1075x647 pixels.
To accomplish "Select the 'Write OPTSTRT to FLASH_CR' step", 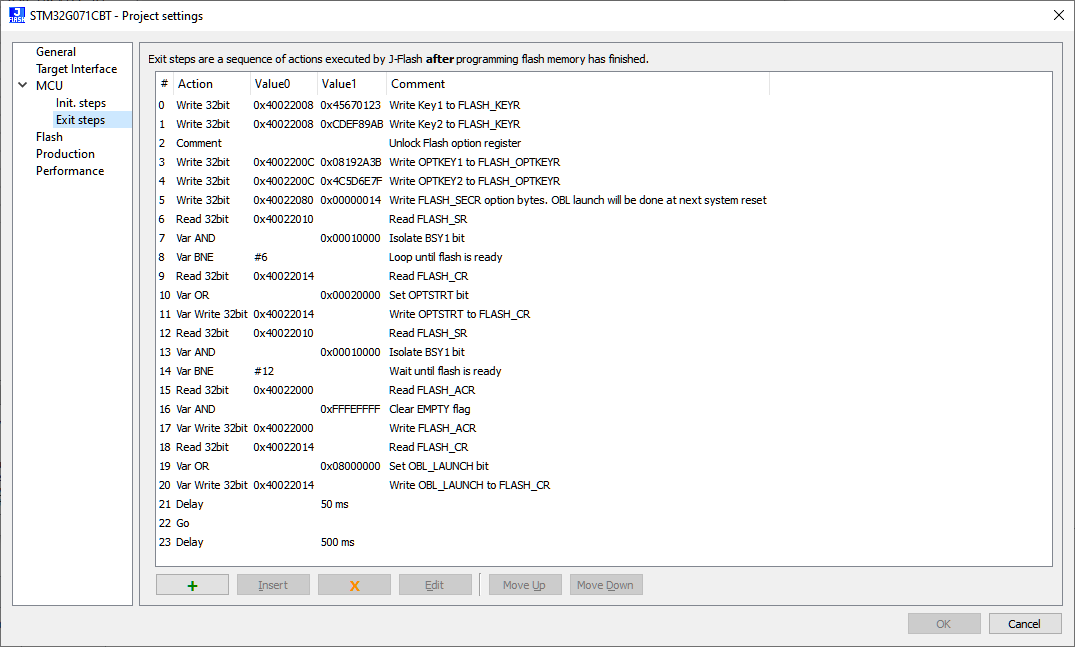I will (x=463, y=314).
